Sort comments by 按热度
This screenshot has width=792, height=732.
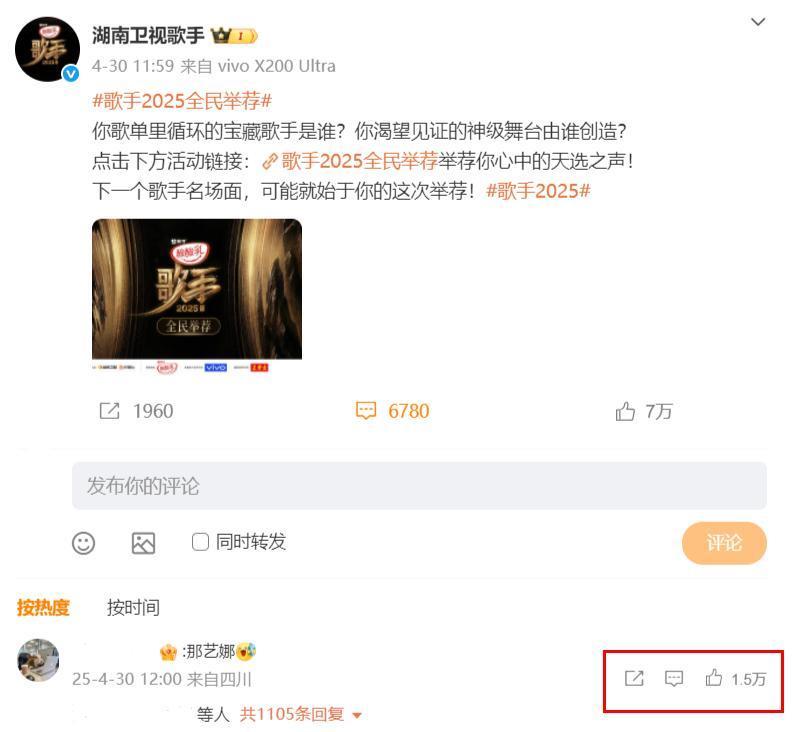point(43,607)
